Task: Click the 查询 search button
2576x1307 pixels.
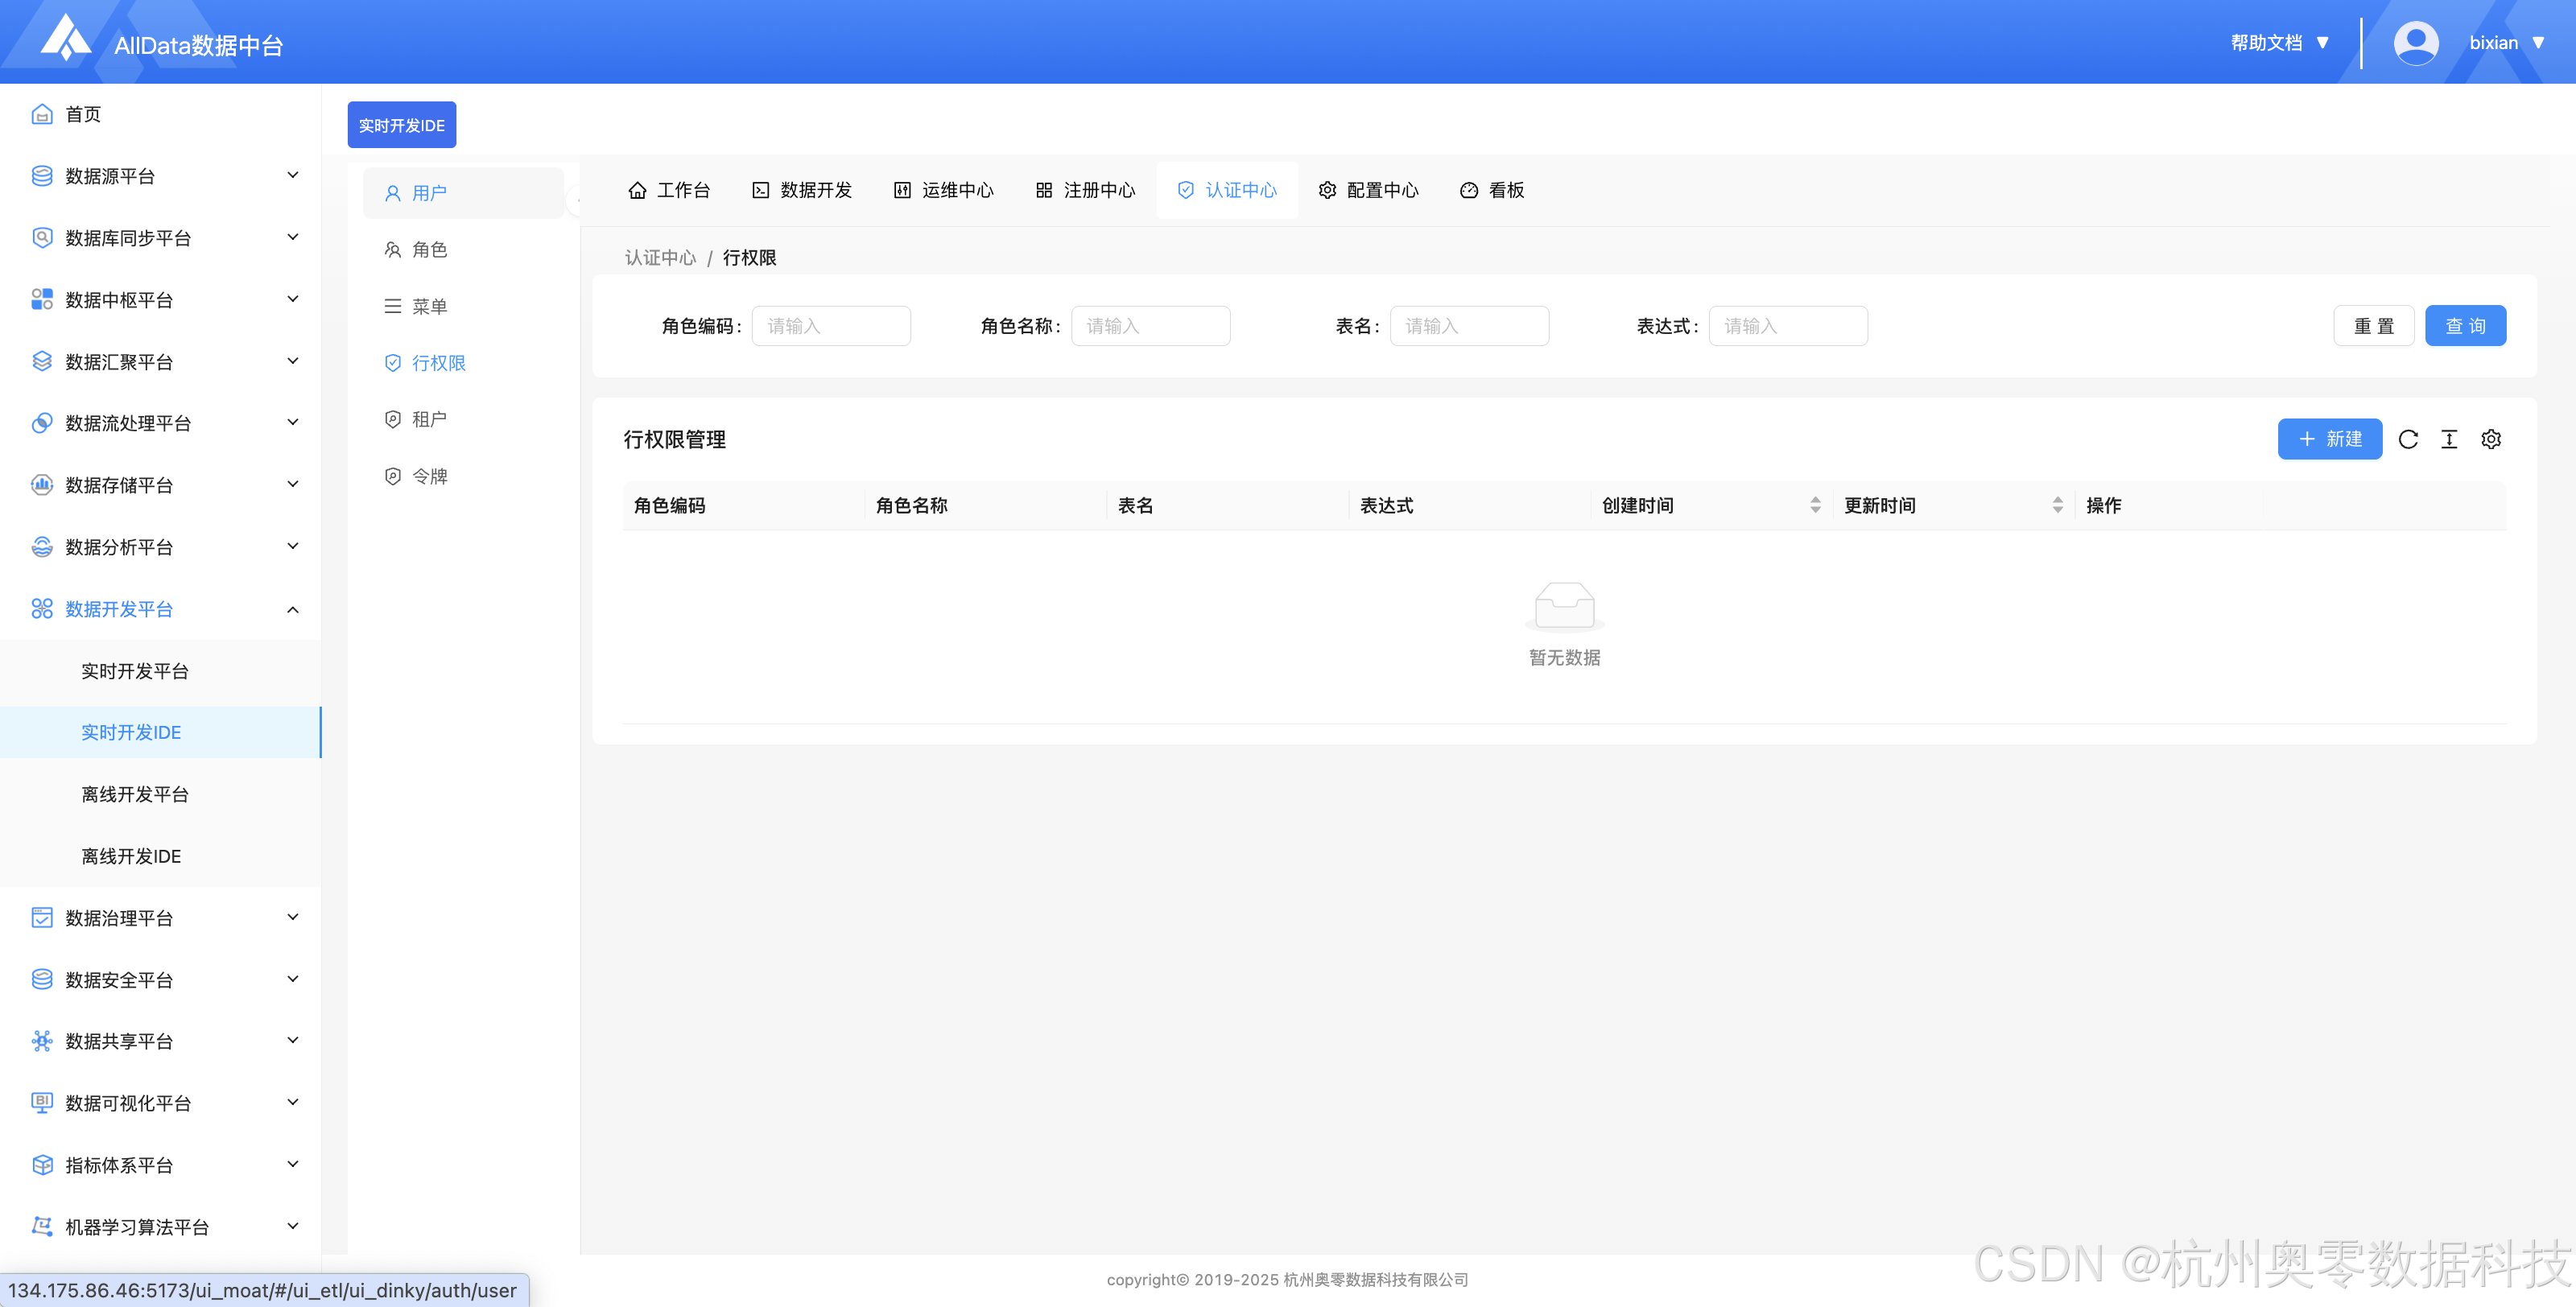Action: coord(2465,326)
